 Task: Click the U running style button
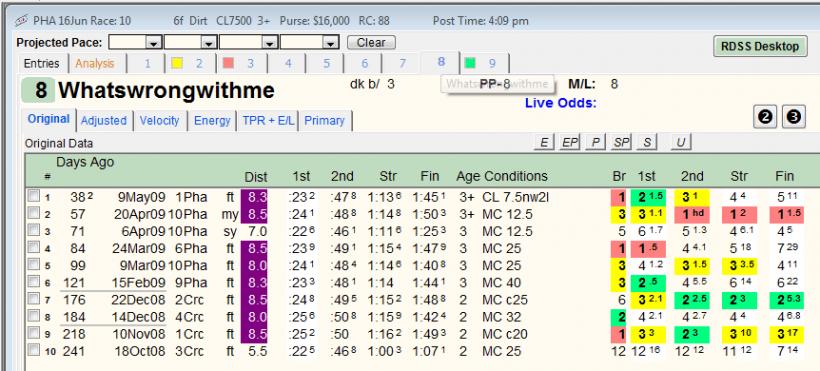[x=681, y=142]
